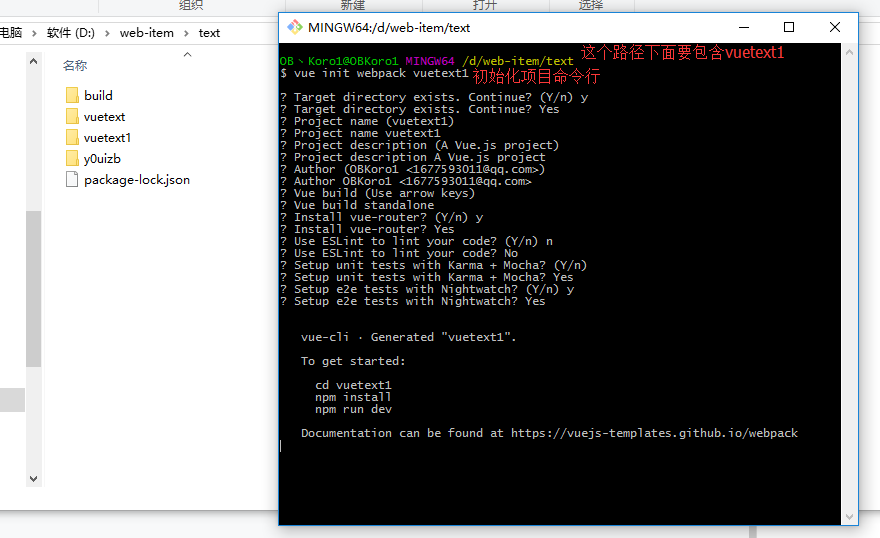Image resolution: width=880 pixels, height=538 pixels.
Task: Click the 'npm run dev' line in terminal
Action: 353,409
